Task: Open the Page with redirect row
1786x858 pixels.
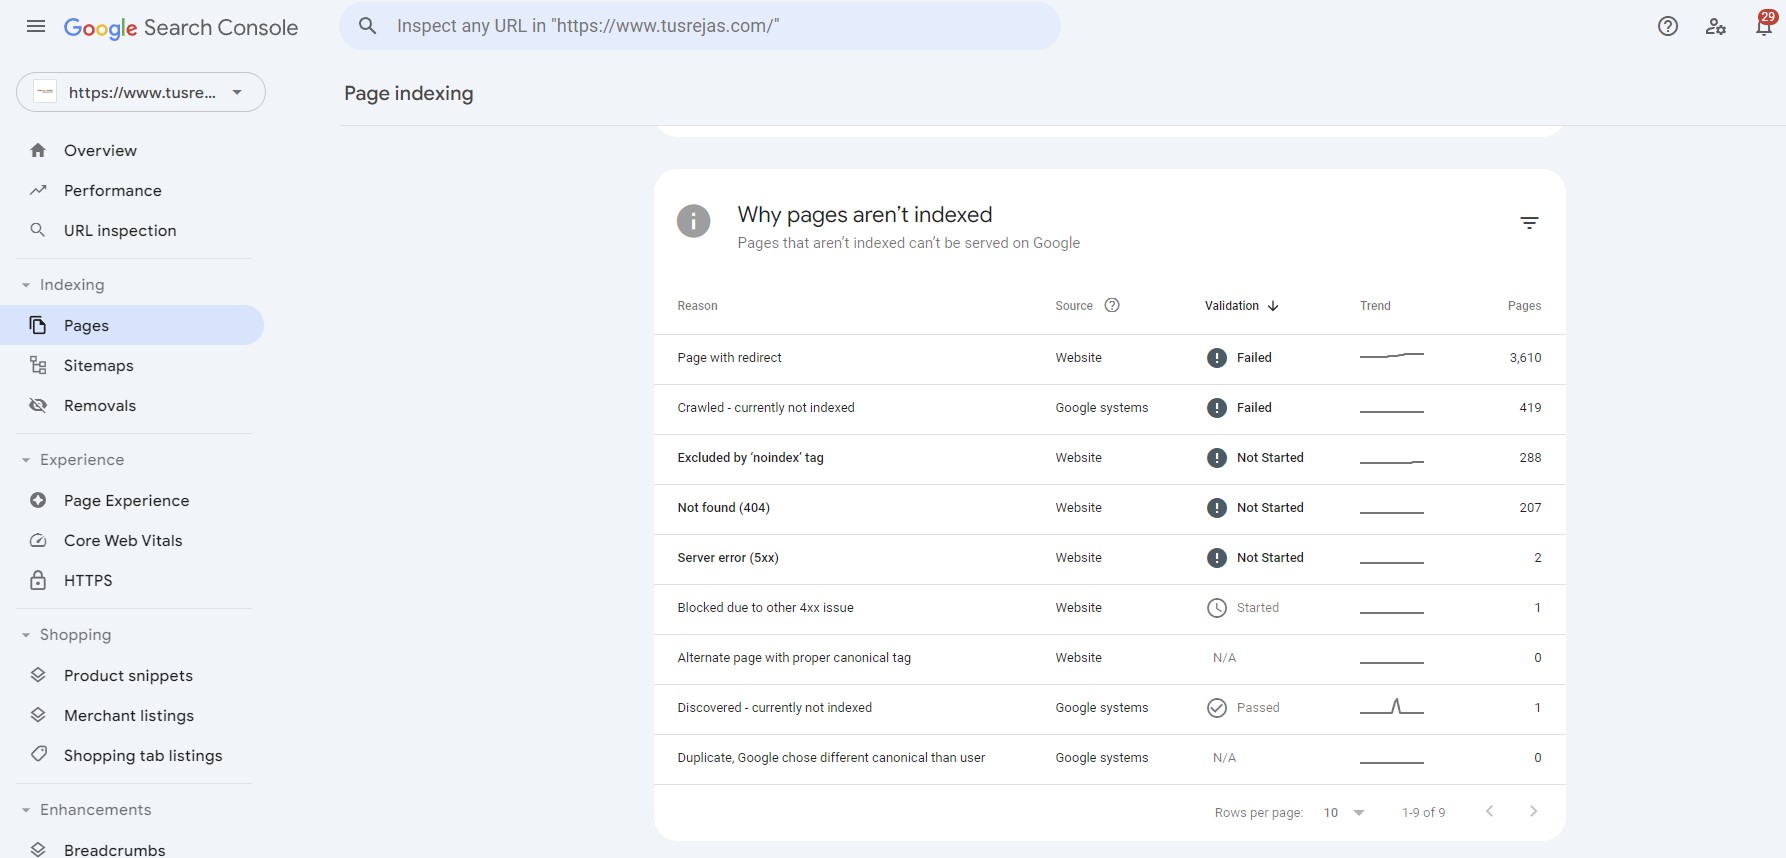Action: click(x=729, y=358)
